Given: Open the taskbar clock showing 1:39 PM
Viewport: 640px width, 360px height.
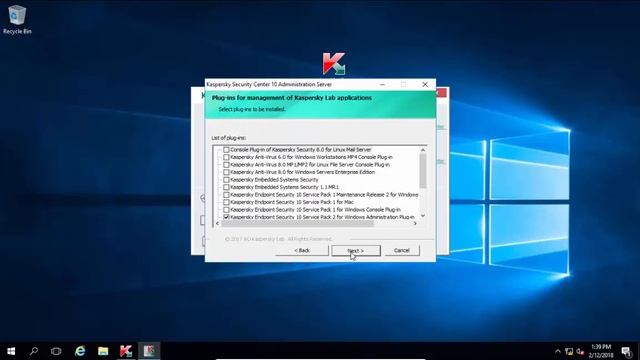Looking at the screenshot, I should pyautogui.click(x=601, y=351).
